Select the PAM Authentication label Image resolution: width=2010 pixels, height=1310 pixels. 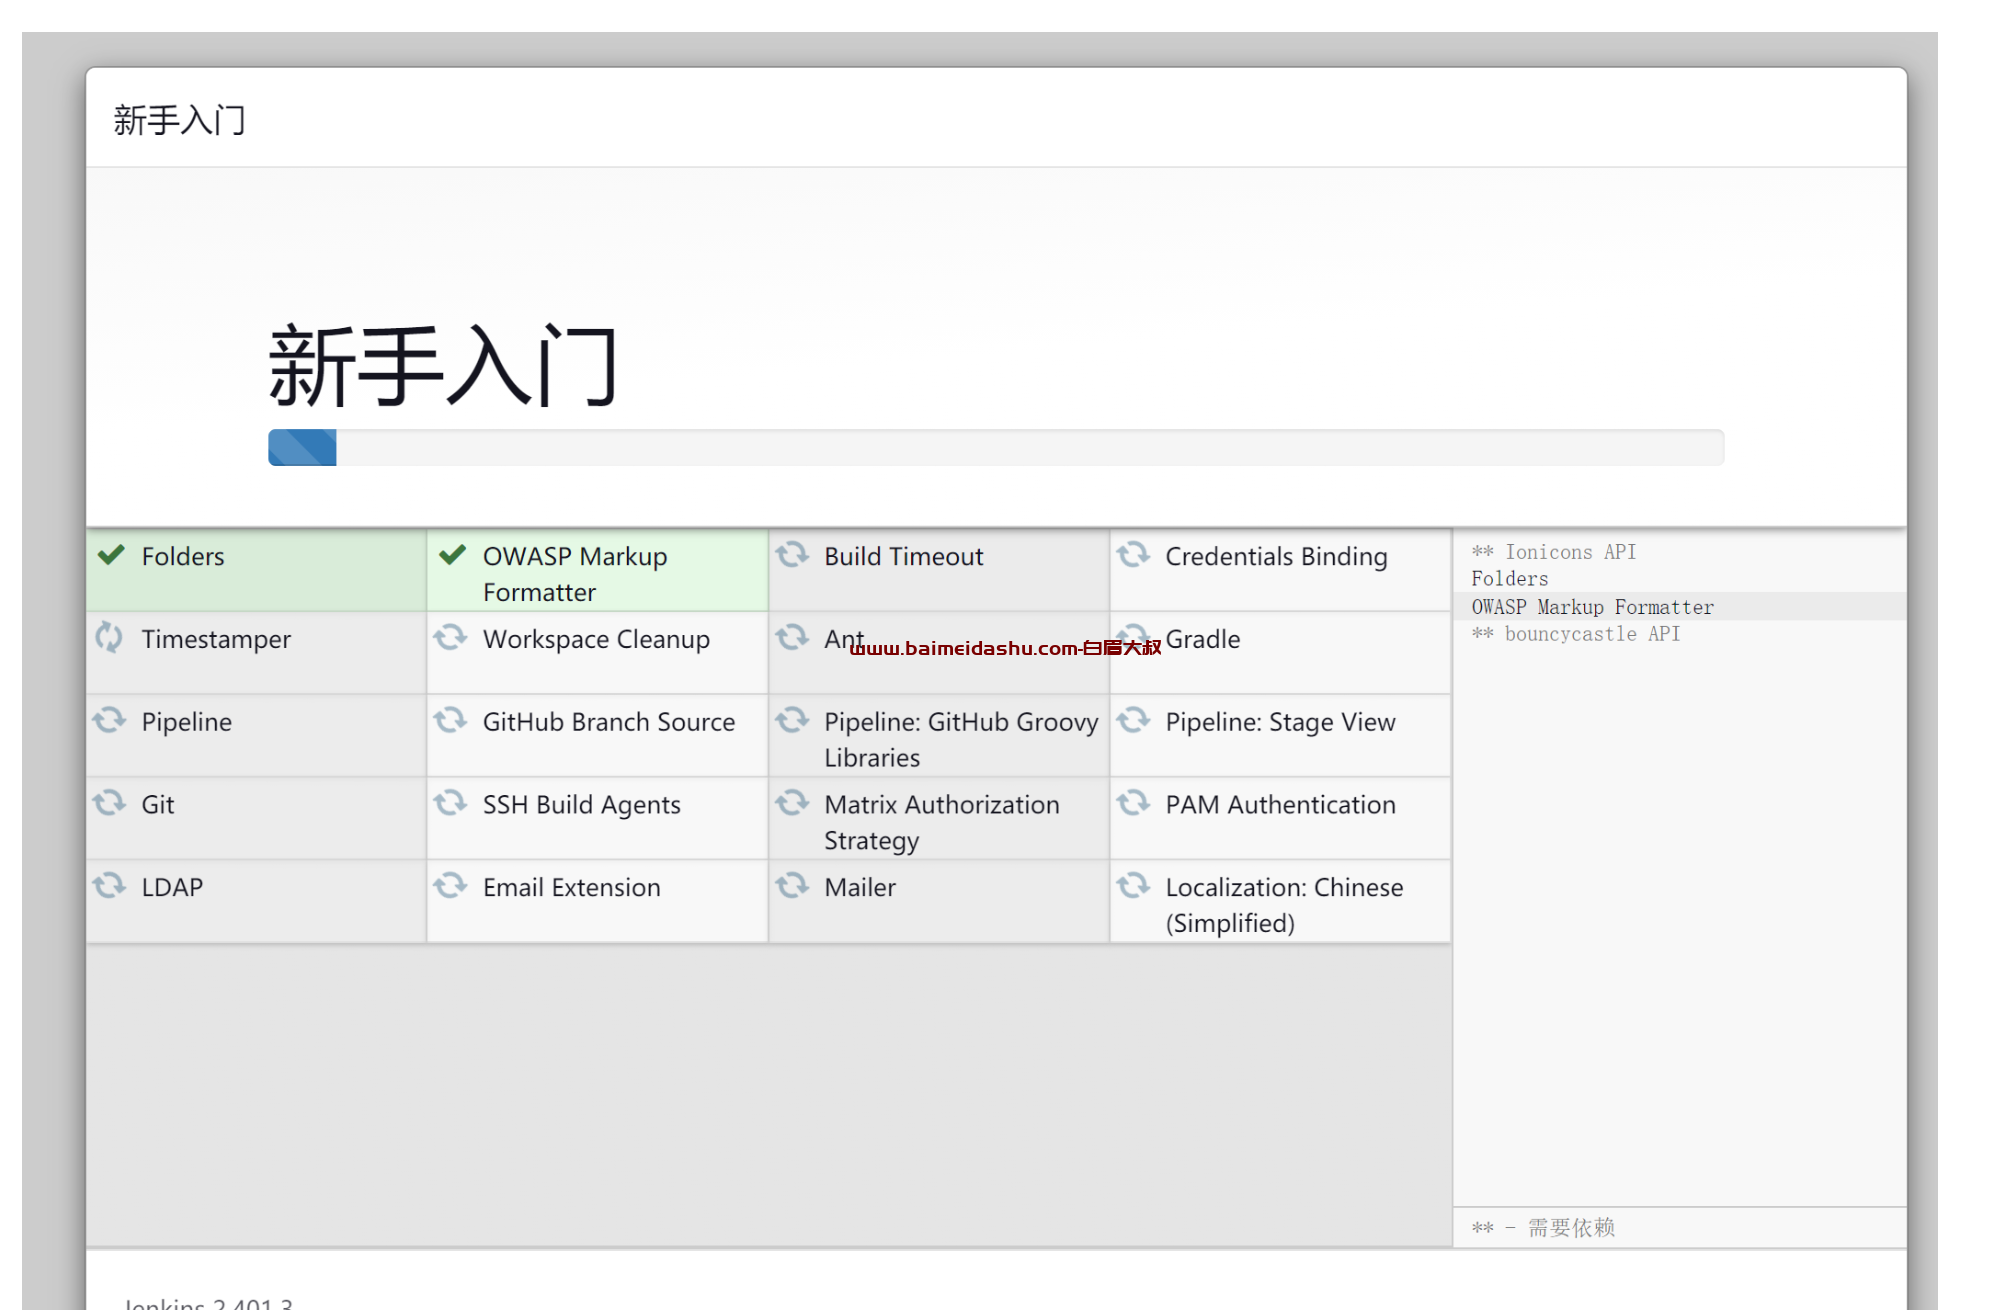click(1280, 805)
